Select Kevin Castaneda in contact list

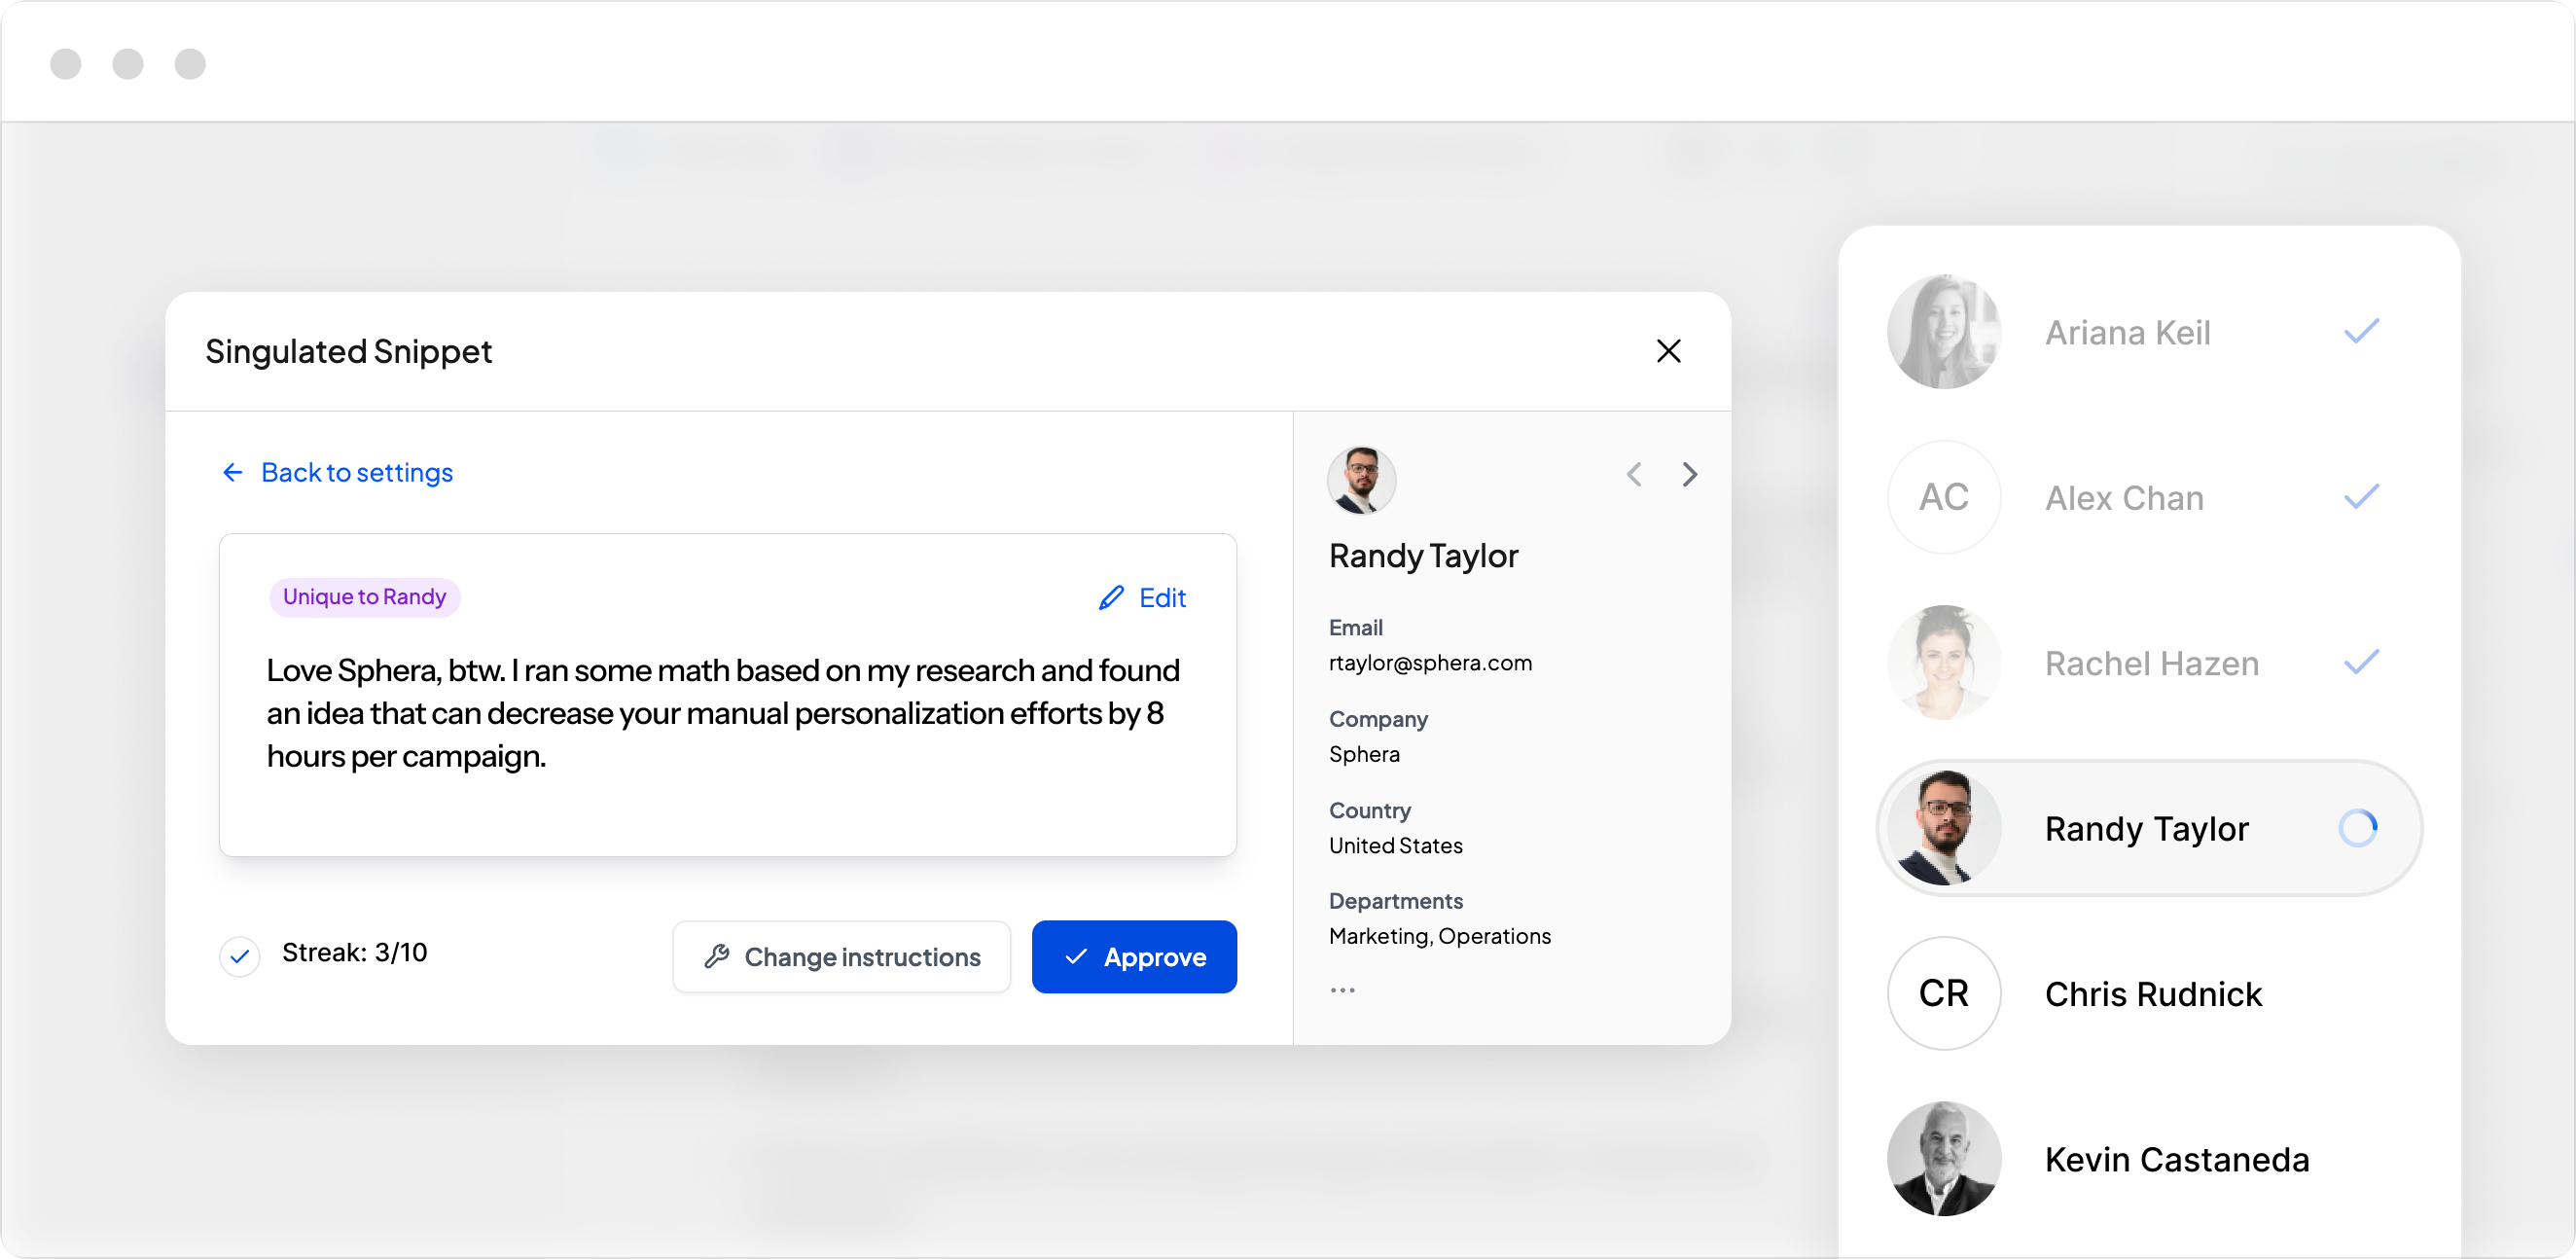tap(2148, 1159)
